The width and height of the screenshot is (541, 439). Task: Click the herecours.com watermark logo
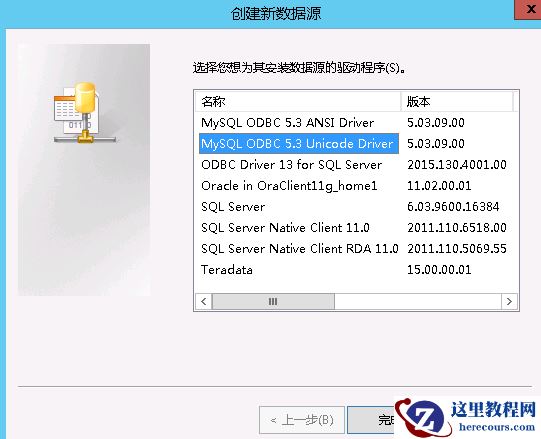point(468,418)
